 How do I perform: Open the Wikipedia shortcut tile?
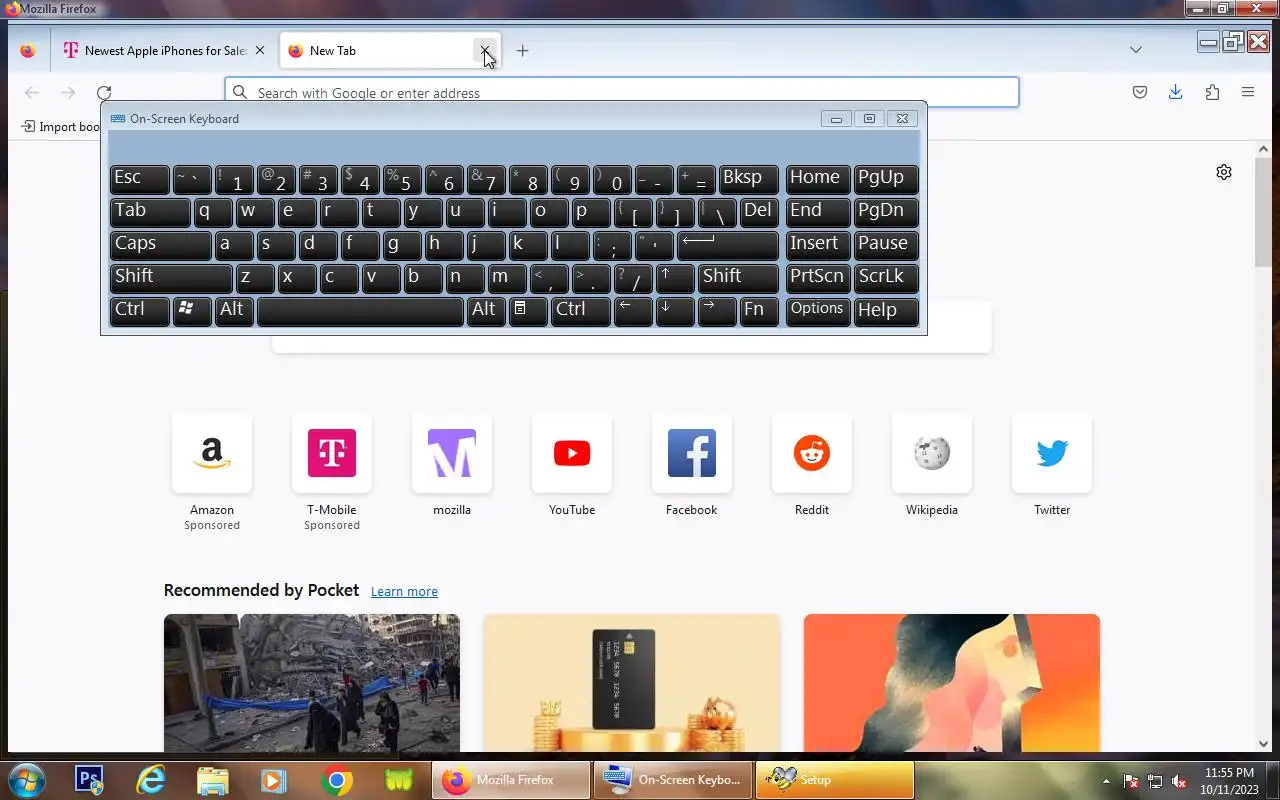click(x=932, y=453)
